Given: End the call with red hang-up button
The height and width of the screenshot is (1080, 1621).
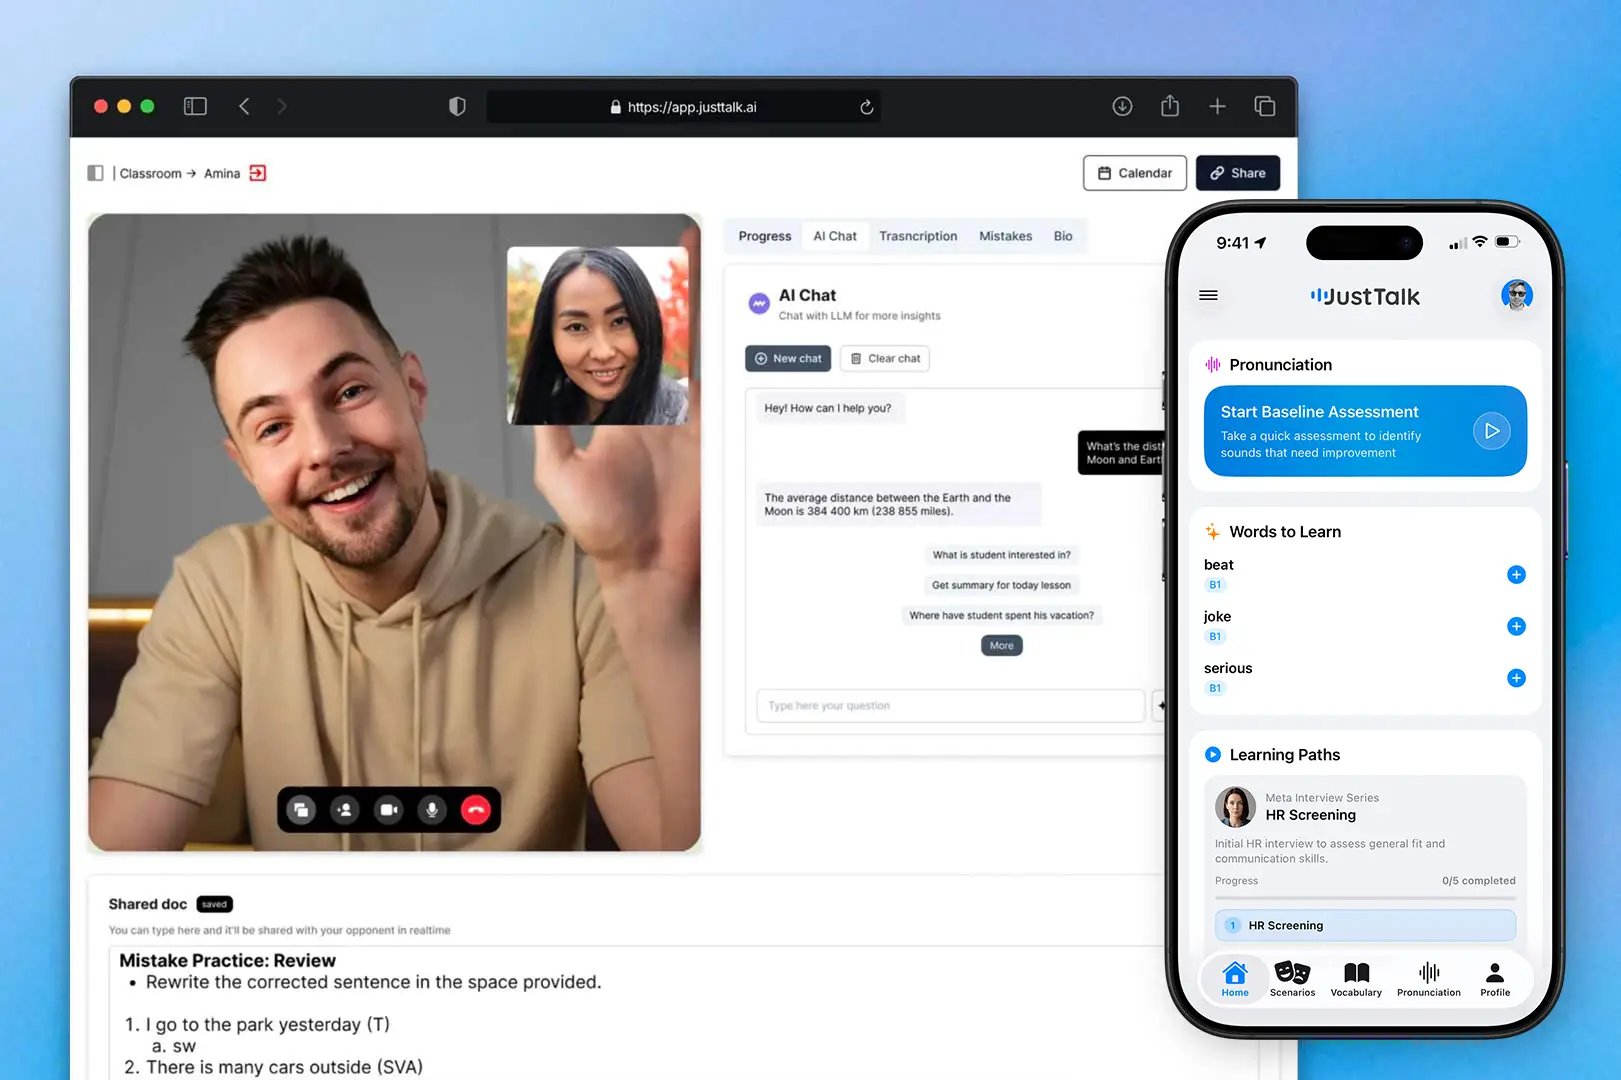Looking at the screenshot, I should pyautogui.click(x=476, y=810).
